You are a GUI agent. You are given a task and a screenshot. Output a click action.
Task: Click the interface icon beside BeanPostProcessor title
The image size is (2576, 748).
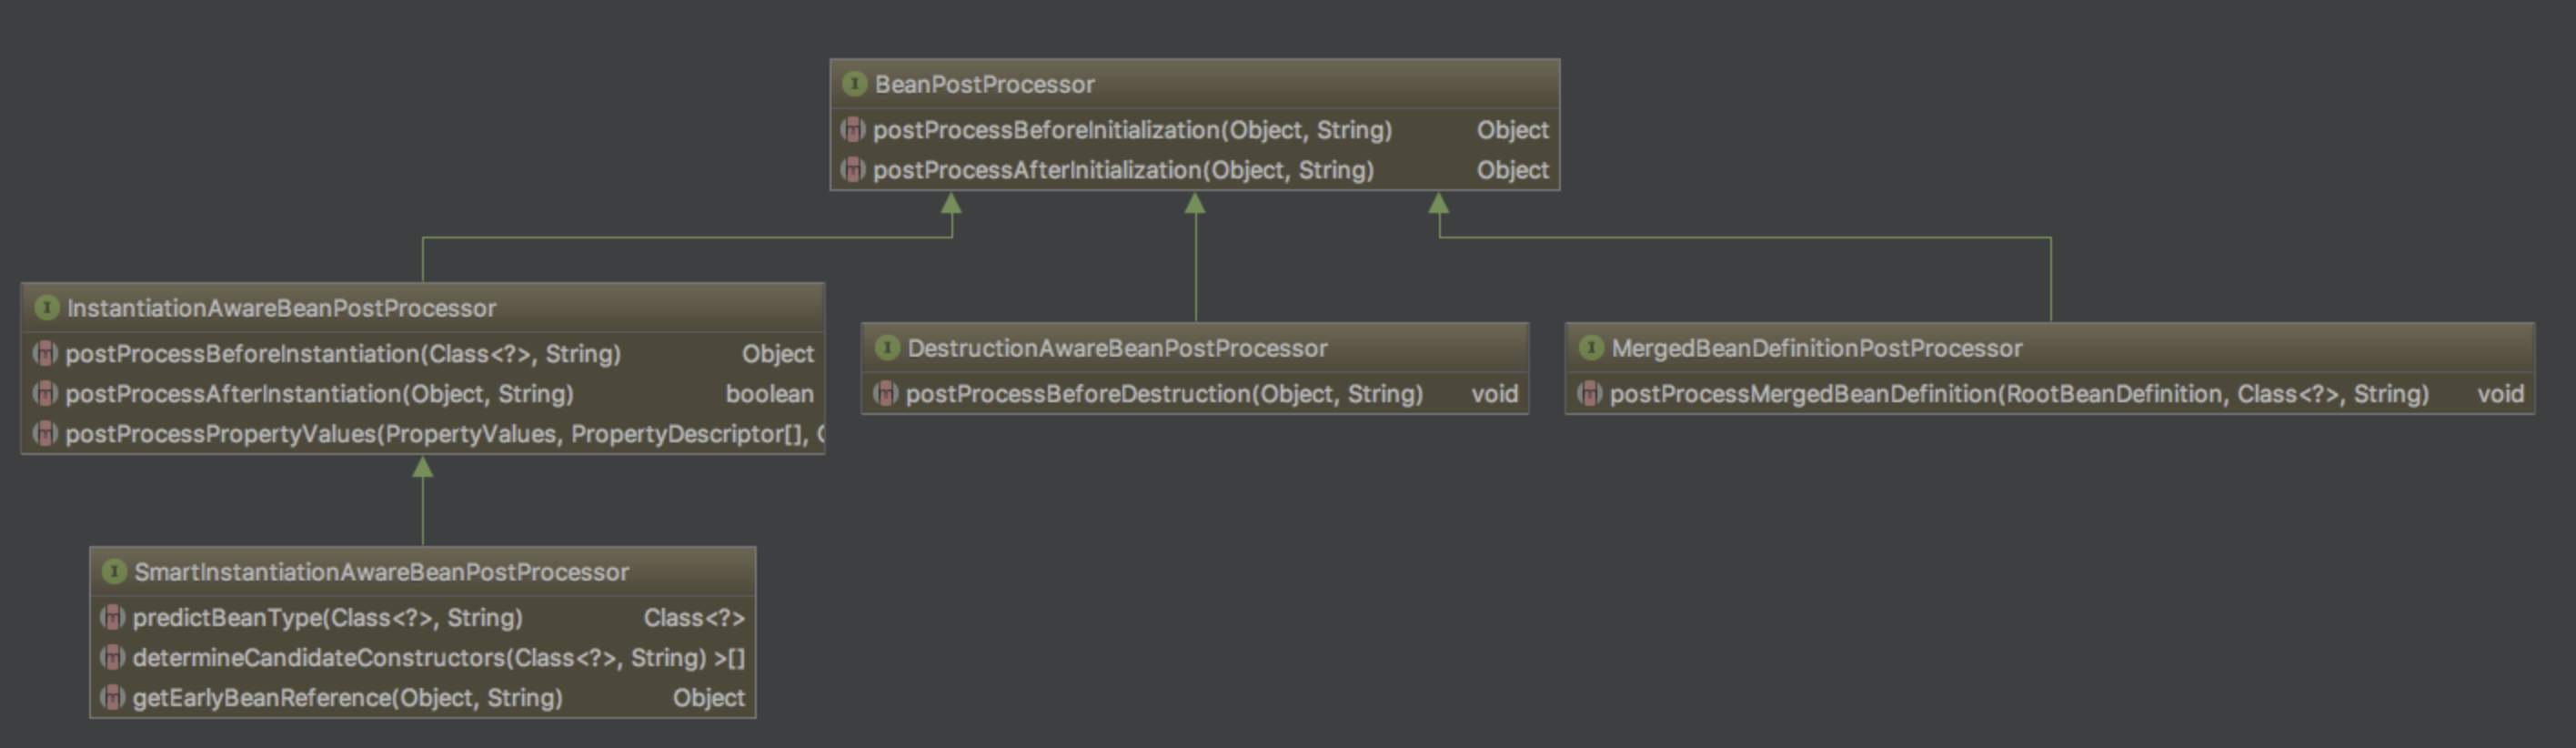pos(854,84)
